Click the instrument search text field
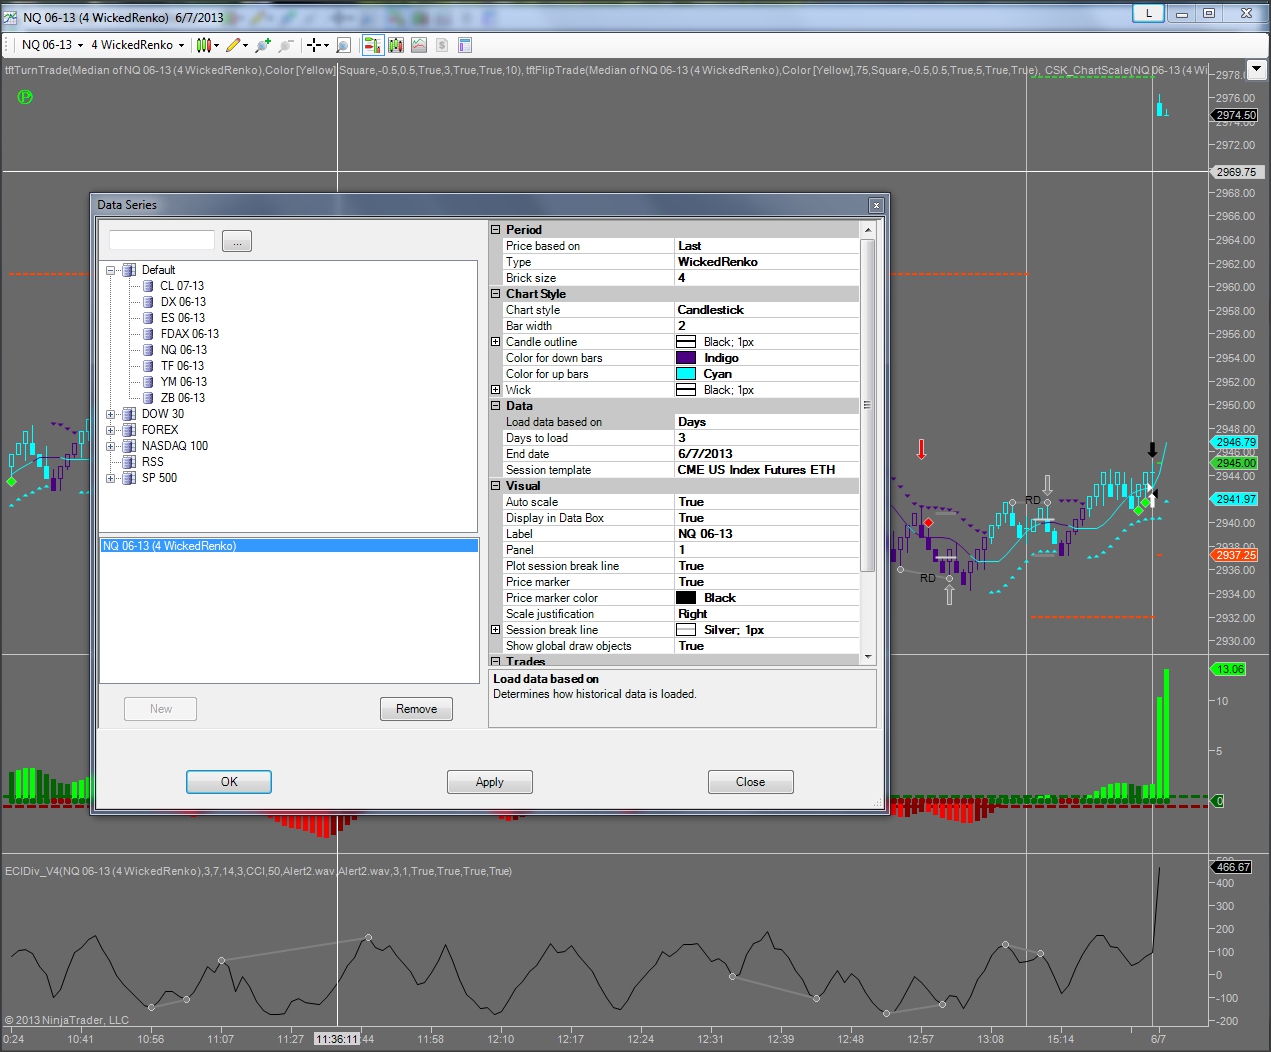The height and width of the screenshot is (1052, 1271). point(162,241)
